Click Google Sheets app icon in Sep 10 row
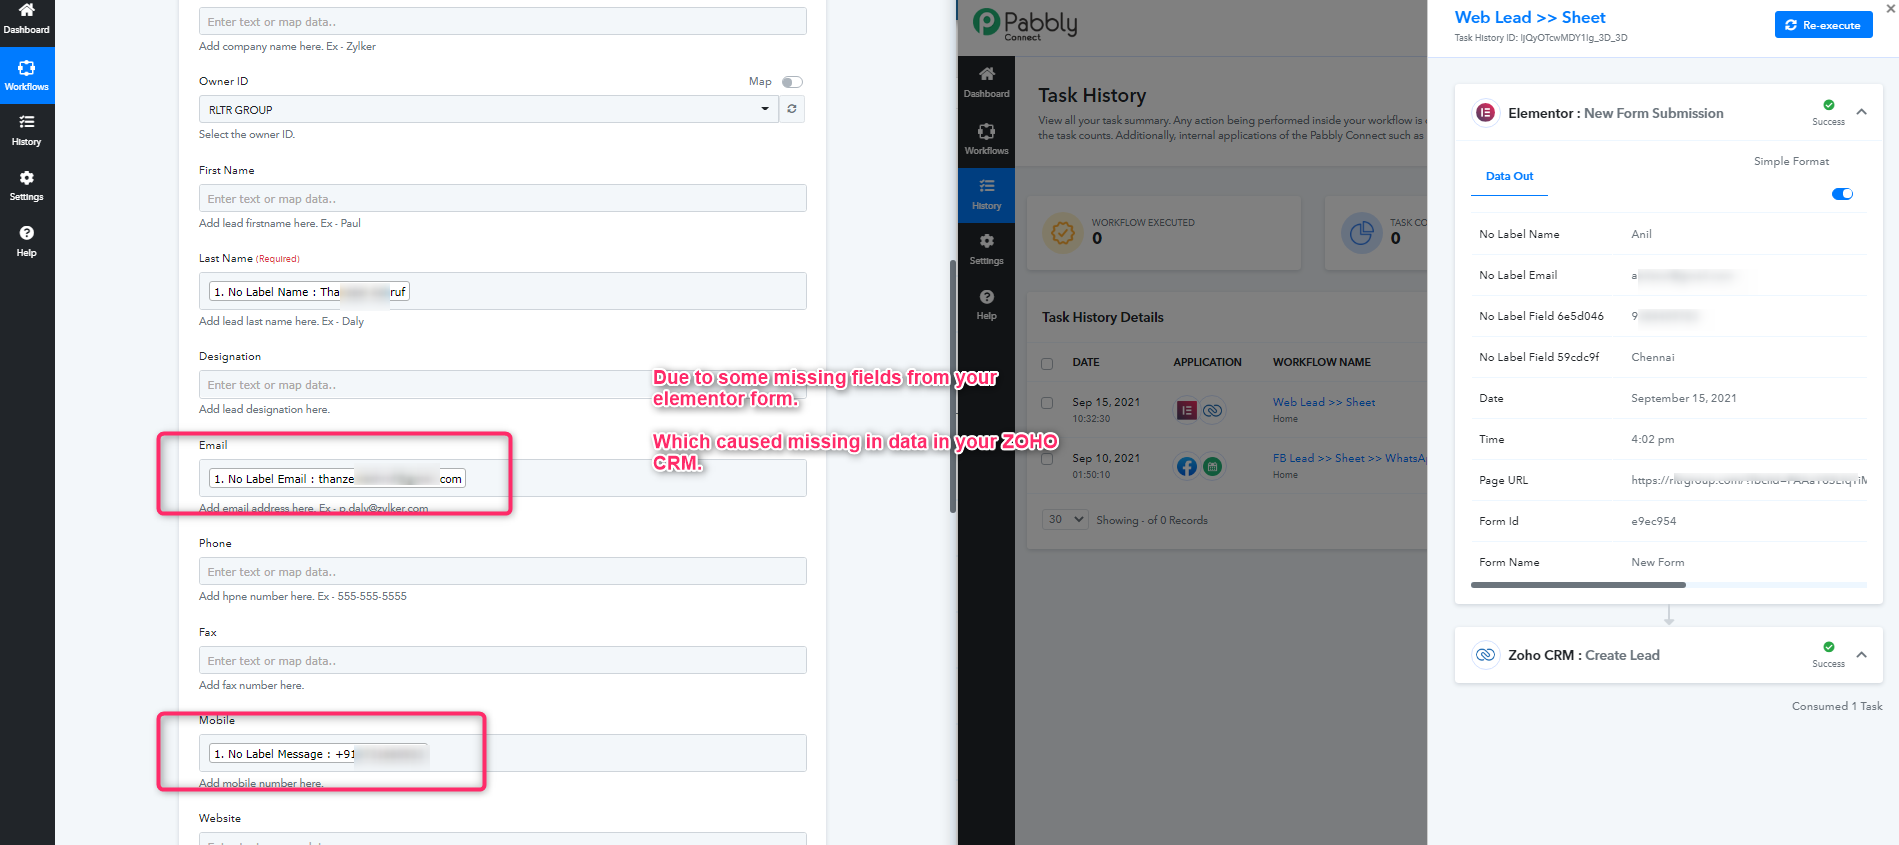Image resolution: width=1899 pixels, height=845 pixels. (x=1212, y=466)
